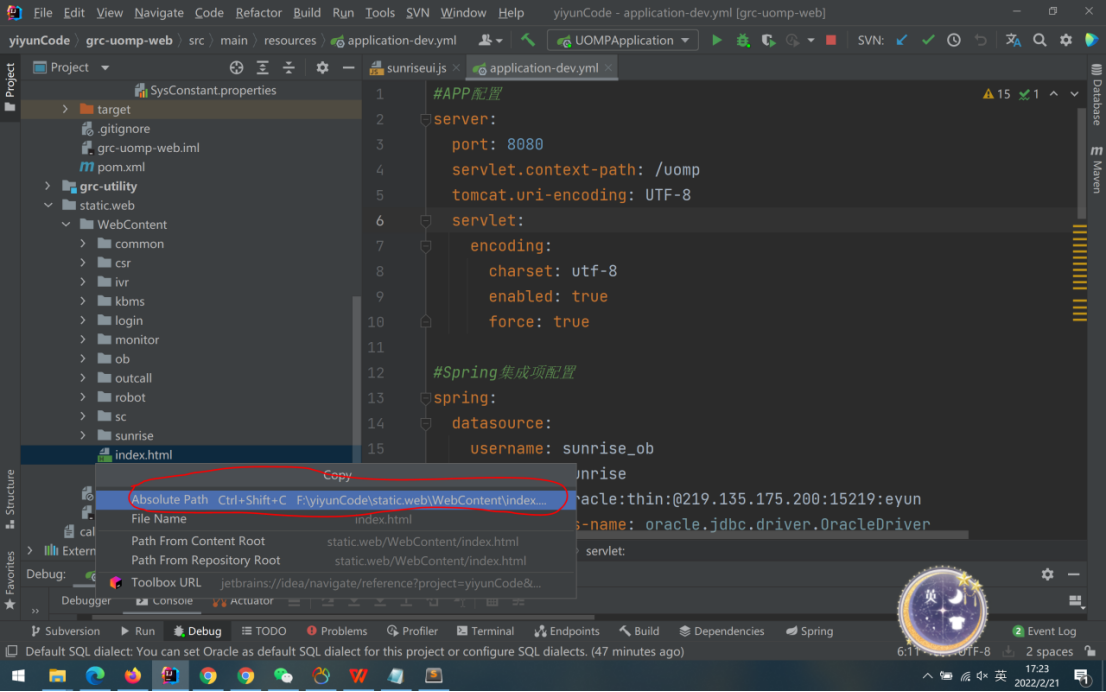Click the SVN update project arrow
Image resolution: width=1106 pixels, height=692 pixels.
tap(902, 41)
